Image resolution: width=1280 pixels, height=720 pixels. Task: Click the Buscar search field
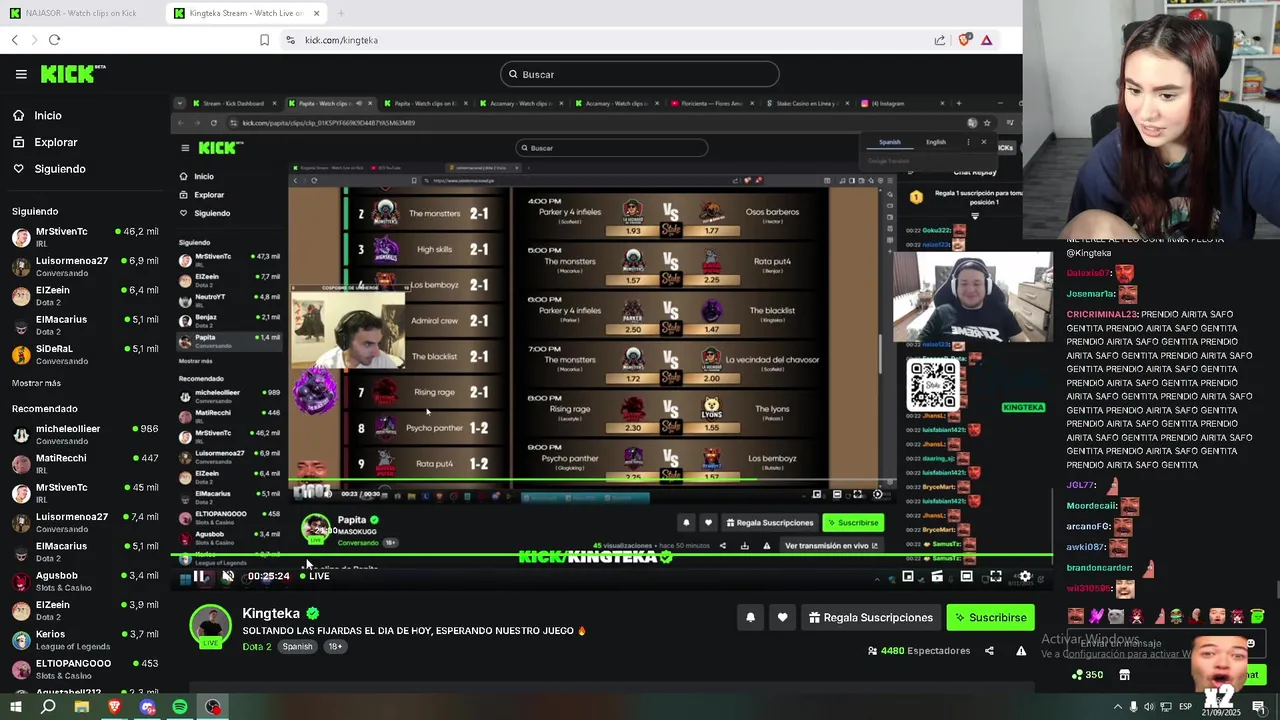pyautogui.click(x=640, y=74)
